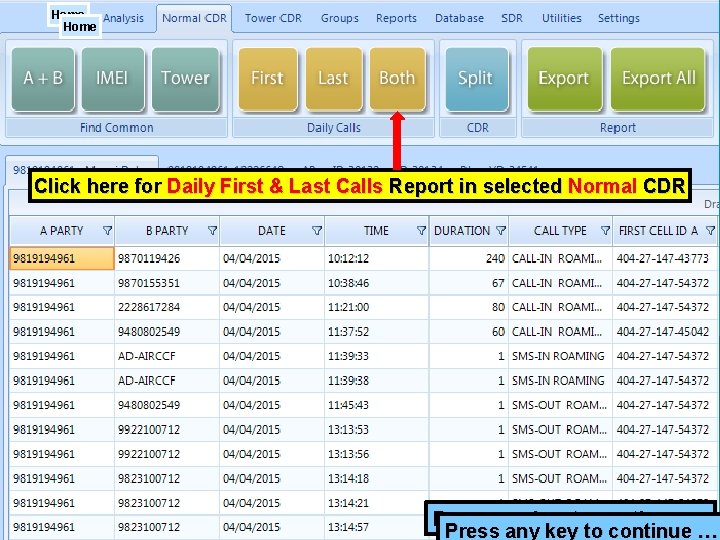Sort by the A PARTY column header
Image resolution: width=720 pixels, height=540 pixels.
pos(62,231)
